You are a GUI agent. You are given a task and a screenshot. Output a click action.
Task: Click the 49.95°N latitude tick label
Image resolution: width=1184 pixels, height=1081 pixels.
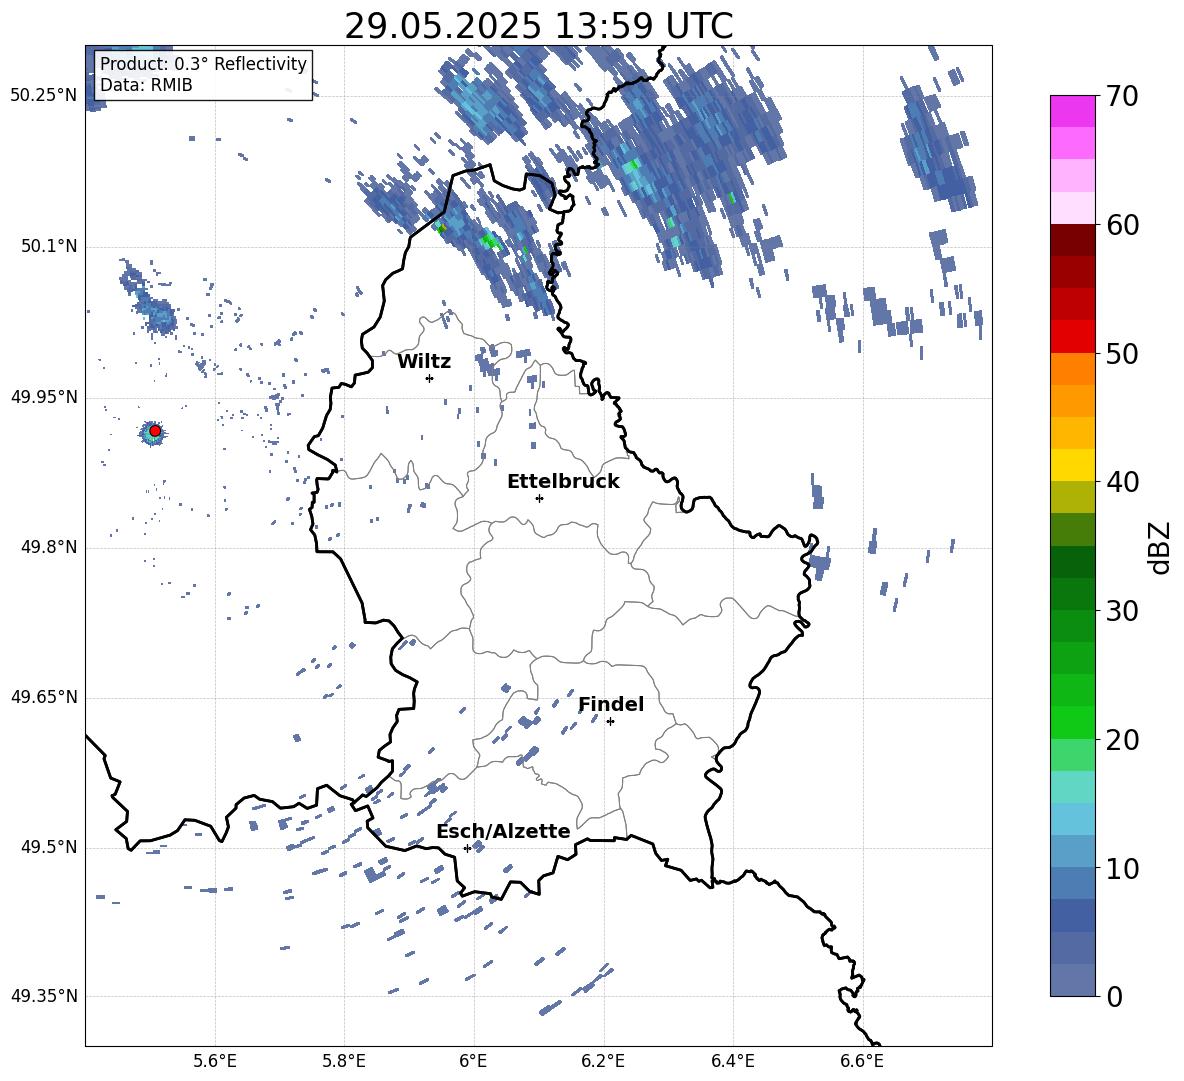[x=44, y=396]
